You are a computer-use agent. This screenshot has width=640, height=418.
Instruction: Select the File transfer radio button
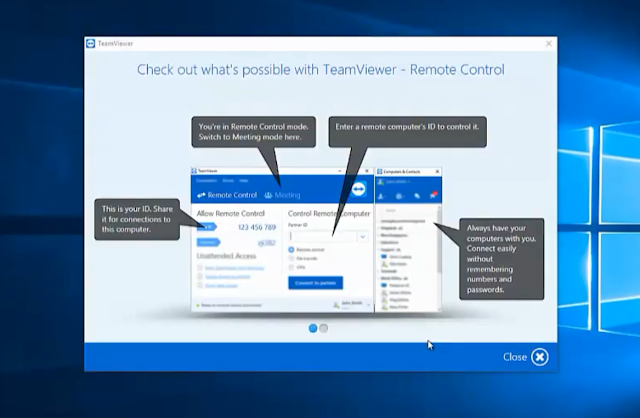click(x=291, y=258)
